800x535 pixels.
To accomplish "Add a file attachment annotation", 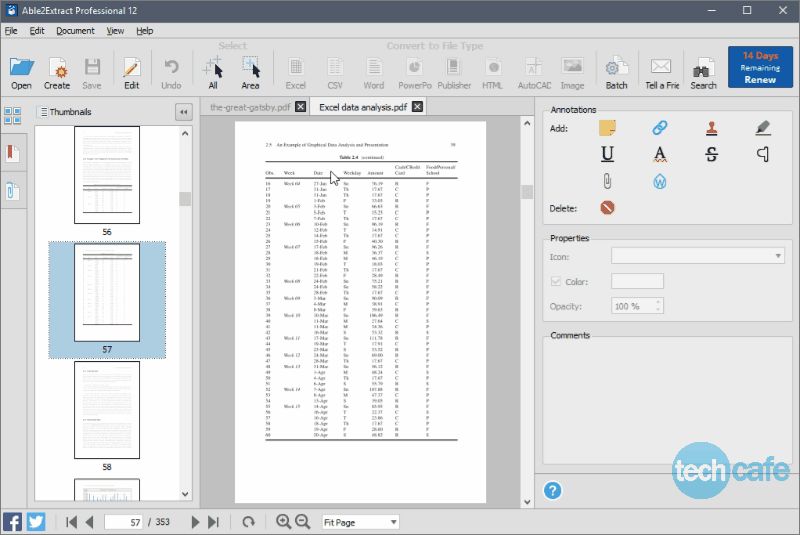I will coord(607,181).
